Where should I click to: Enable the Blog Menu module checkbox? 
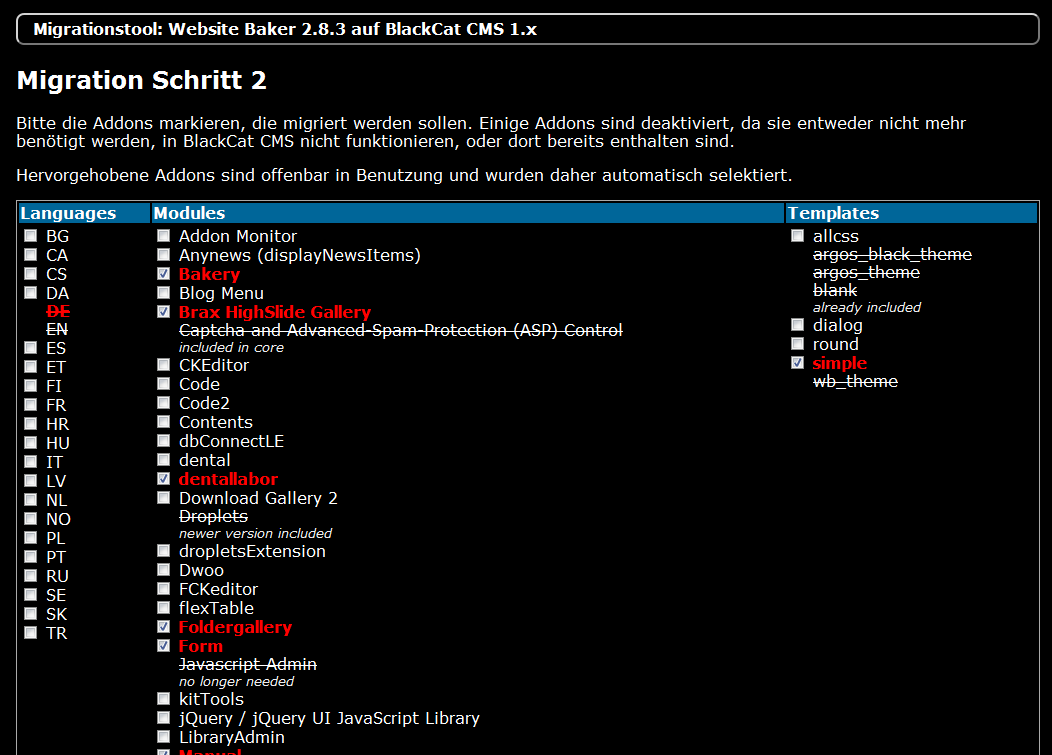164,293
